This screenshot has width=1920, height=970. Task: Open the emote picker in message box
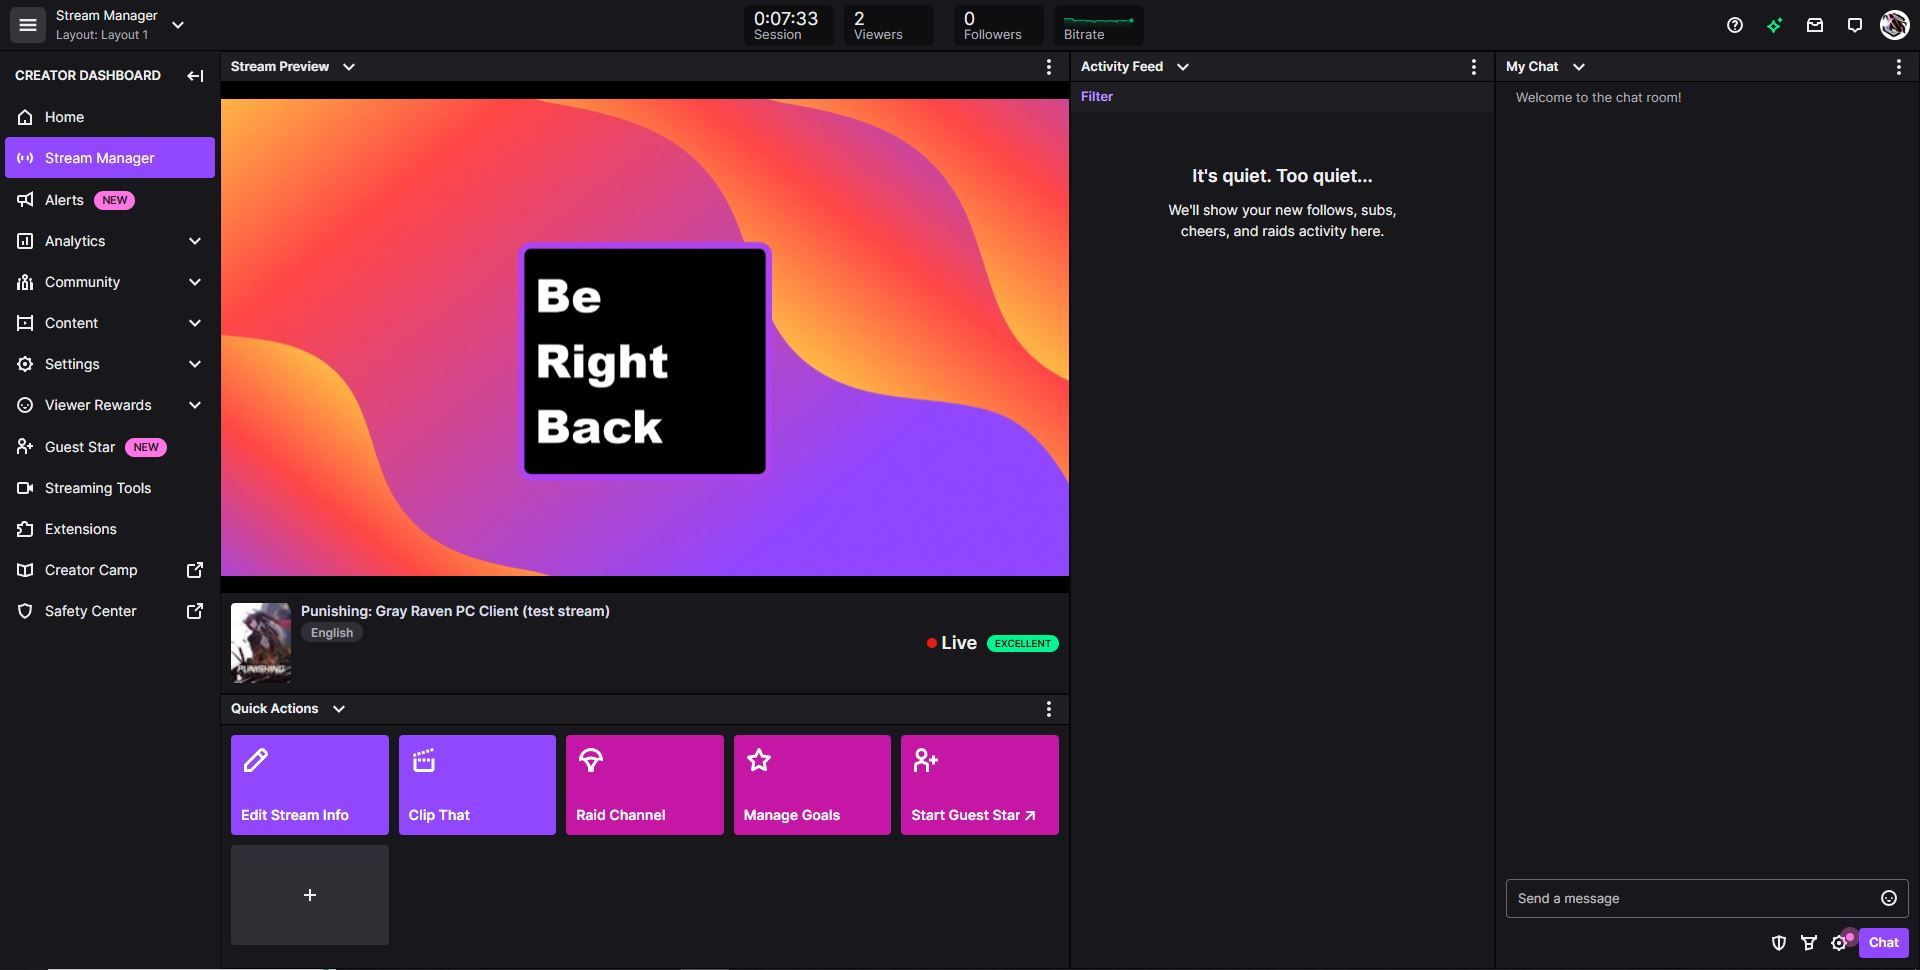point(1888,898)
